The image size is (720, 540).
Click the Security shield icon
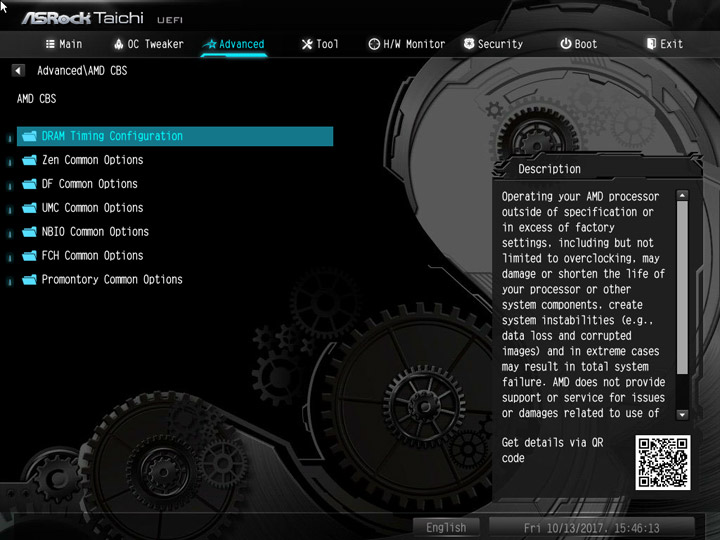[x=469, y=44]
